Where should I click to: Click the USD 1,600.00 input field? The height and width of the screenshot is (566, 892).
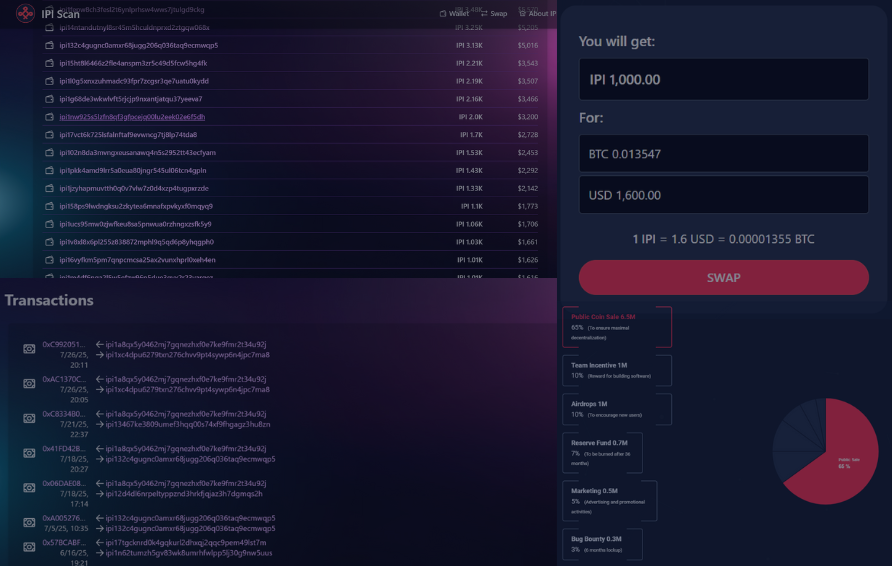(x=714, y=195)
